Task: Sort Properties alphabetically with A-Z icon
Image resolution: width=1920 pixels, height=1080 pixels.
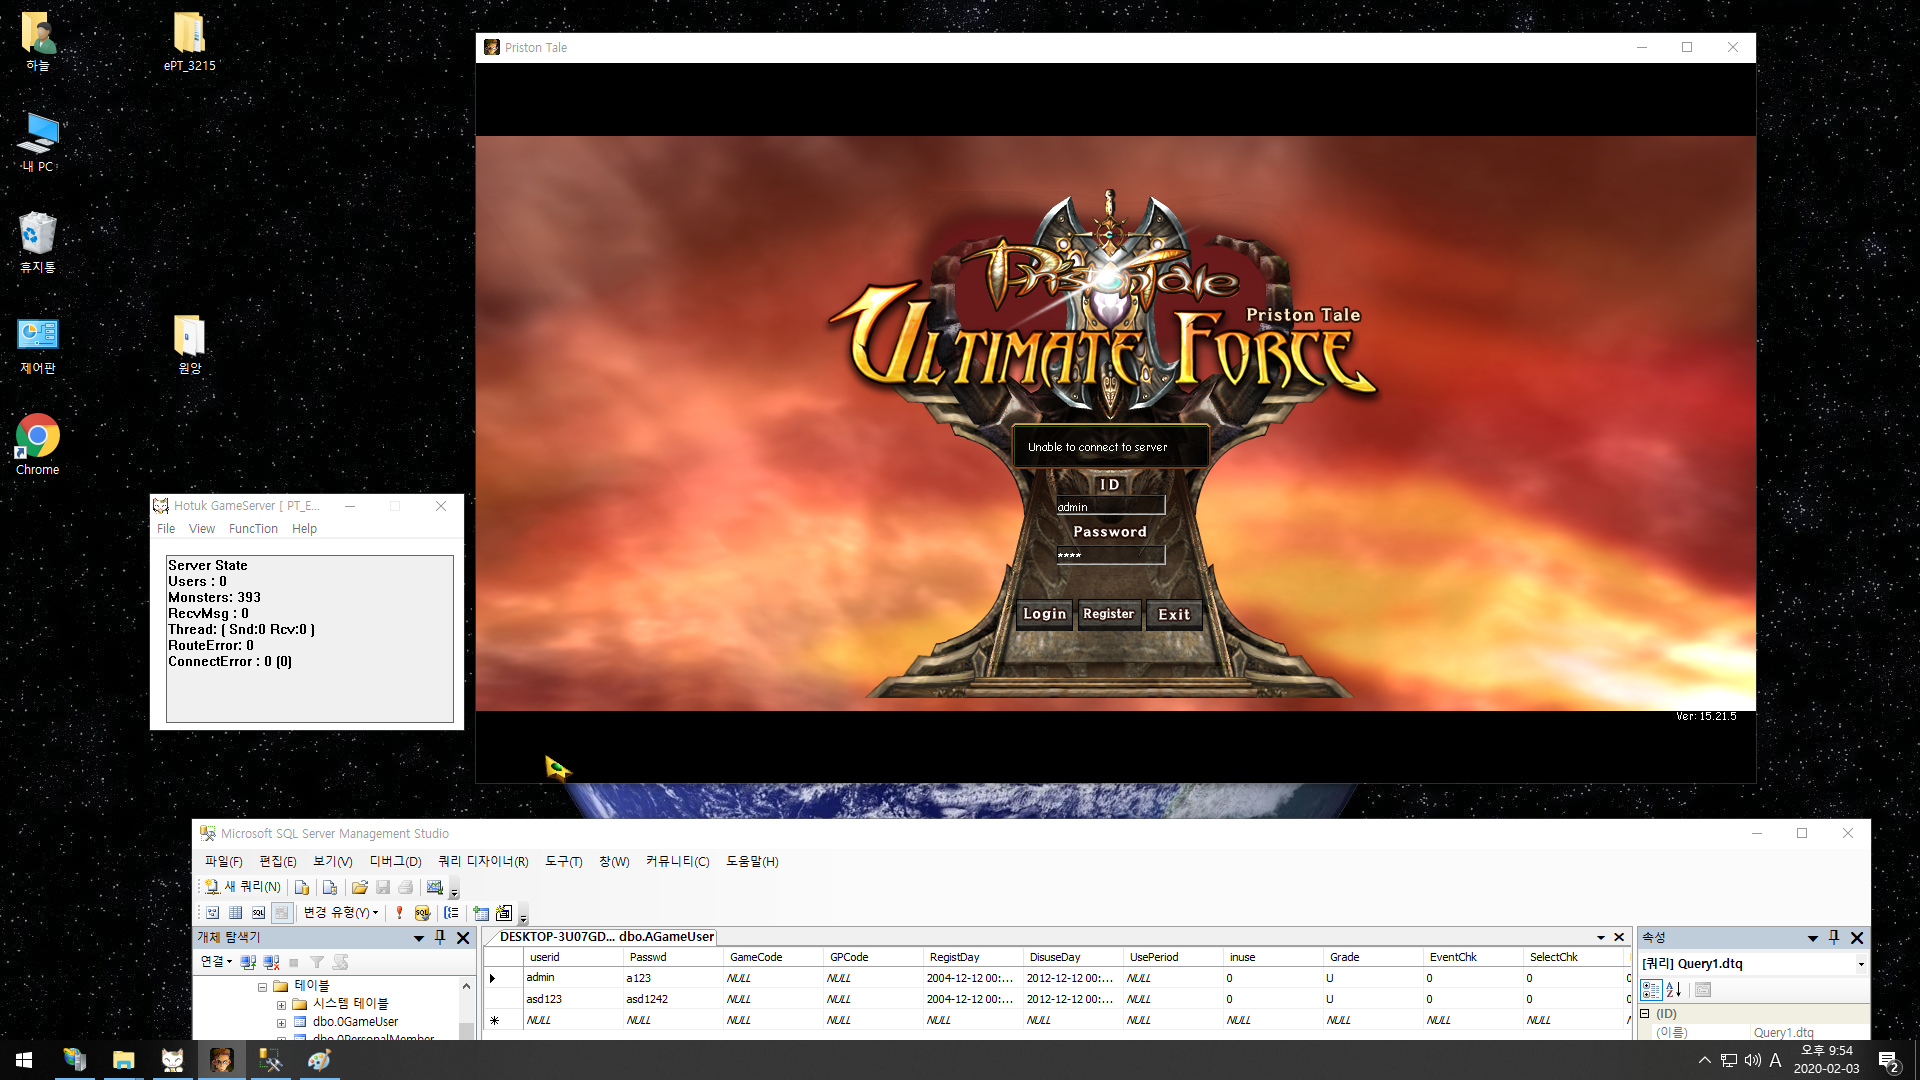Action: [x=1674, y=990]
